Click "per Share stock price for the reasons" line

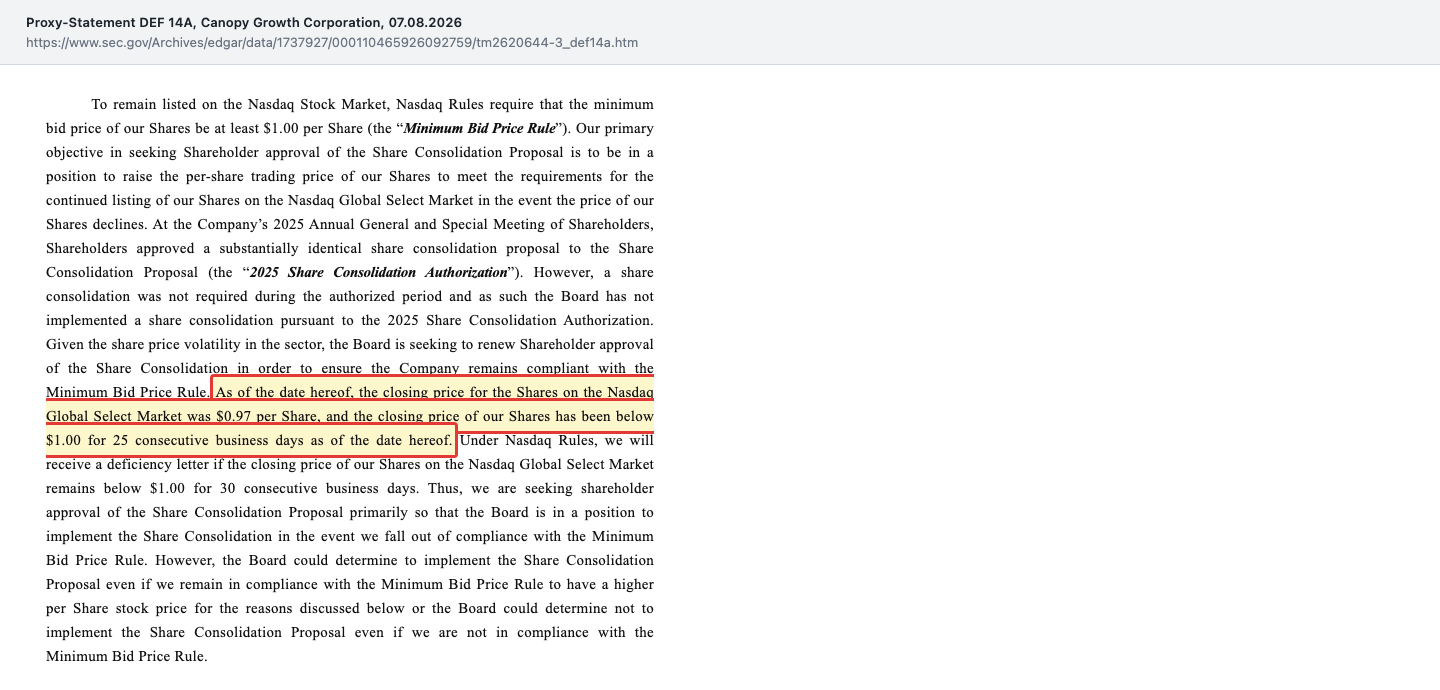(x=350, y=608)
